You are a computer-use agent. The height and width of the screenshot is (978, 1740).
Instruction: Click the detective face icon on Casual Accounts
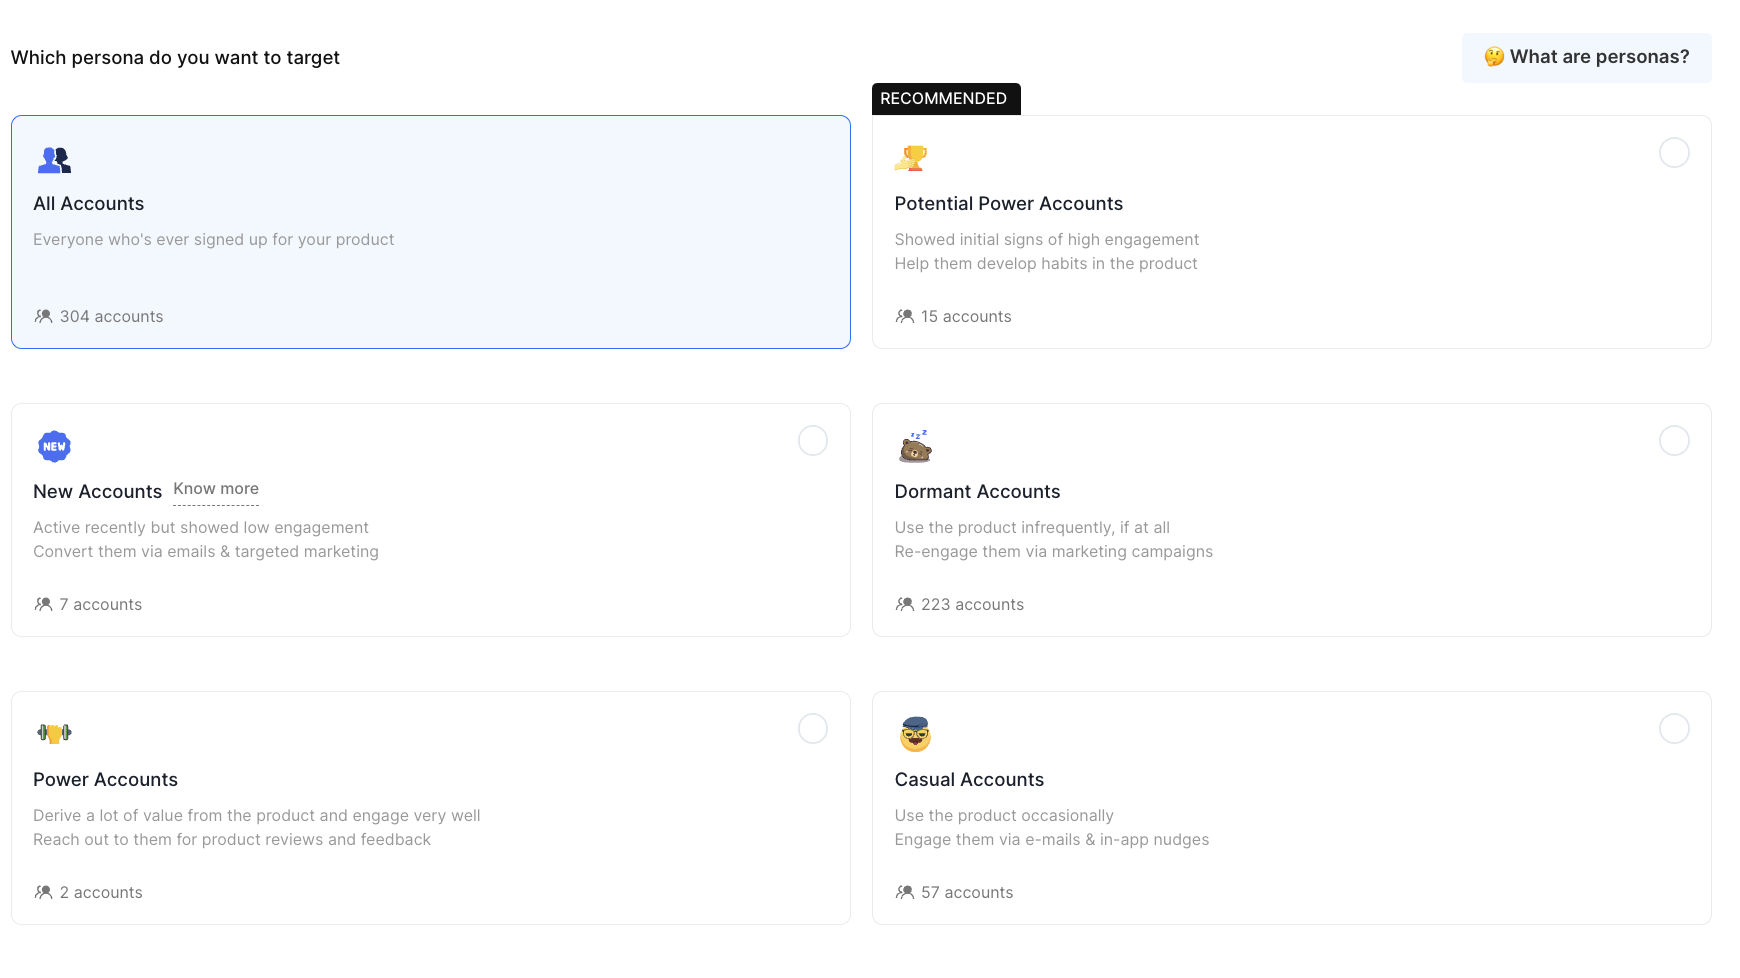(x=914, y=733)
